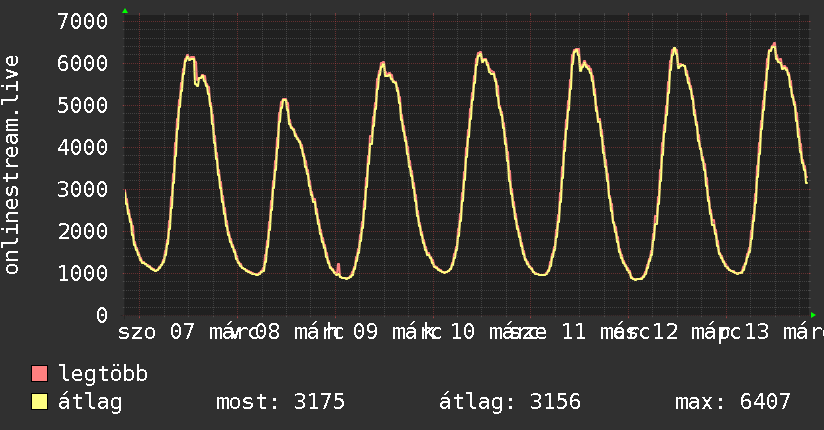Click the pink legtöbb legend swatch
The height and width of the screenshot is (430, 824).
(39, 373)
